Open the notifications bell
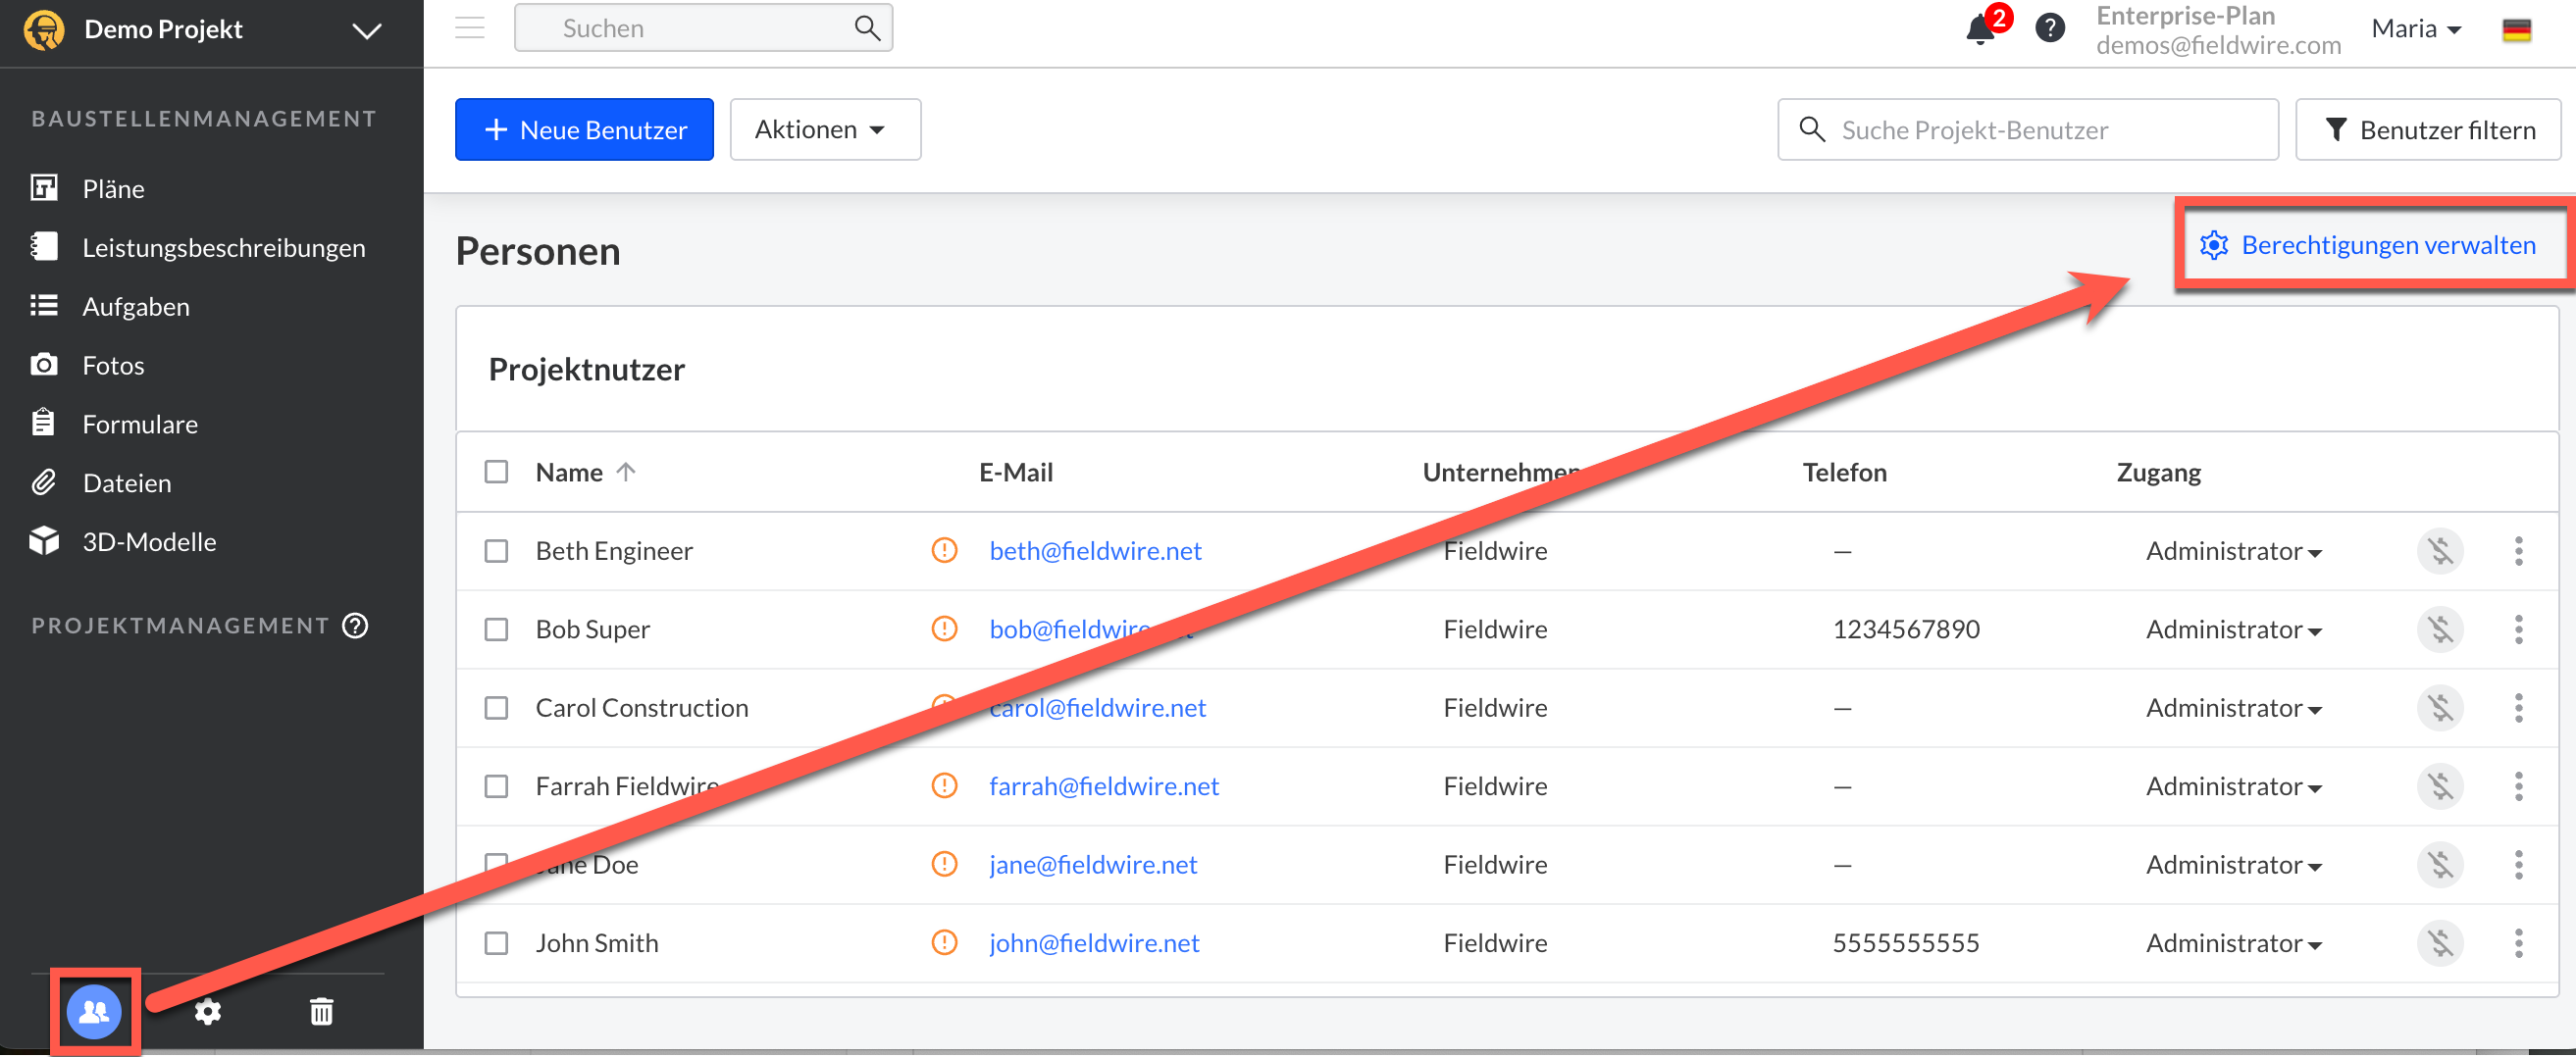 [x=1979, y=29]
